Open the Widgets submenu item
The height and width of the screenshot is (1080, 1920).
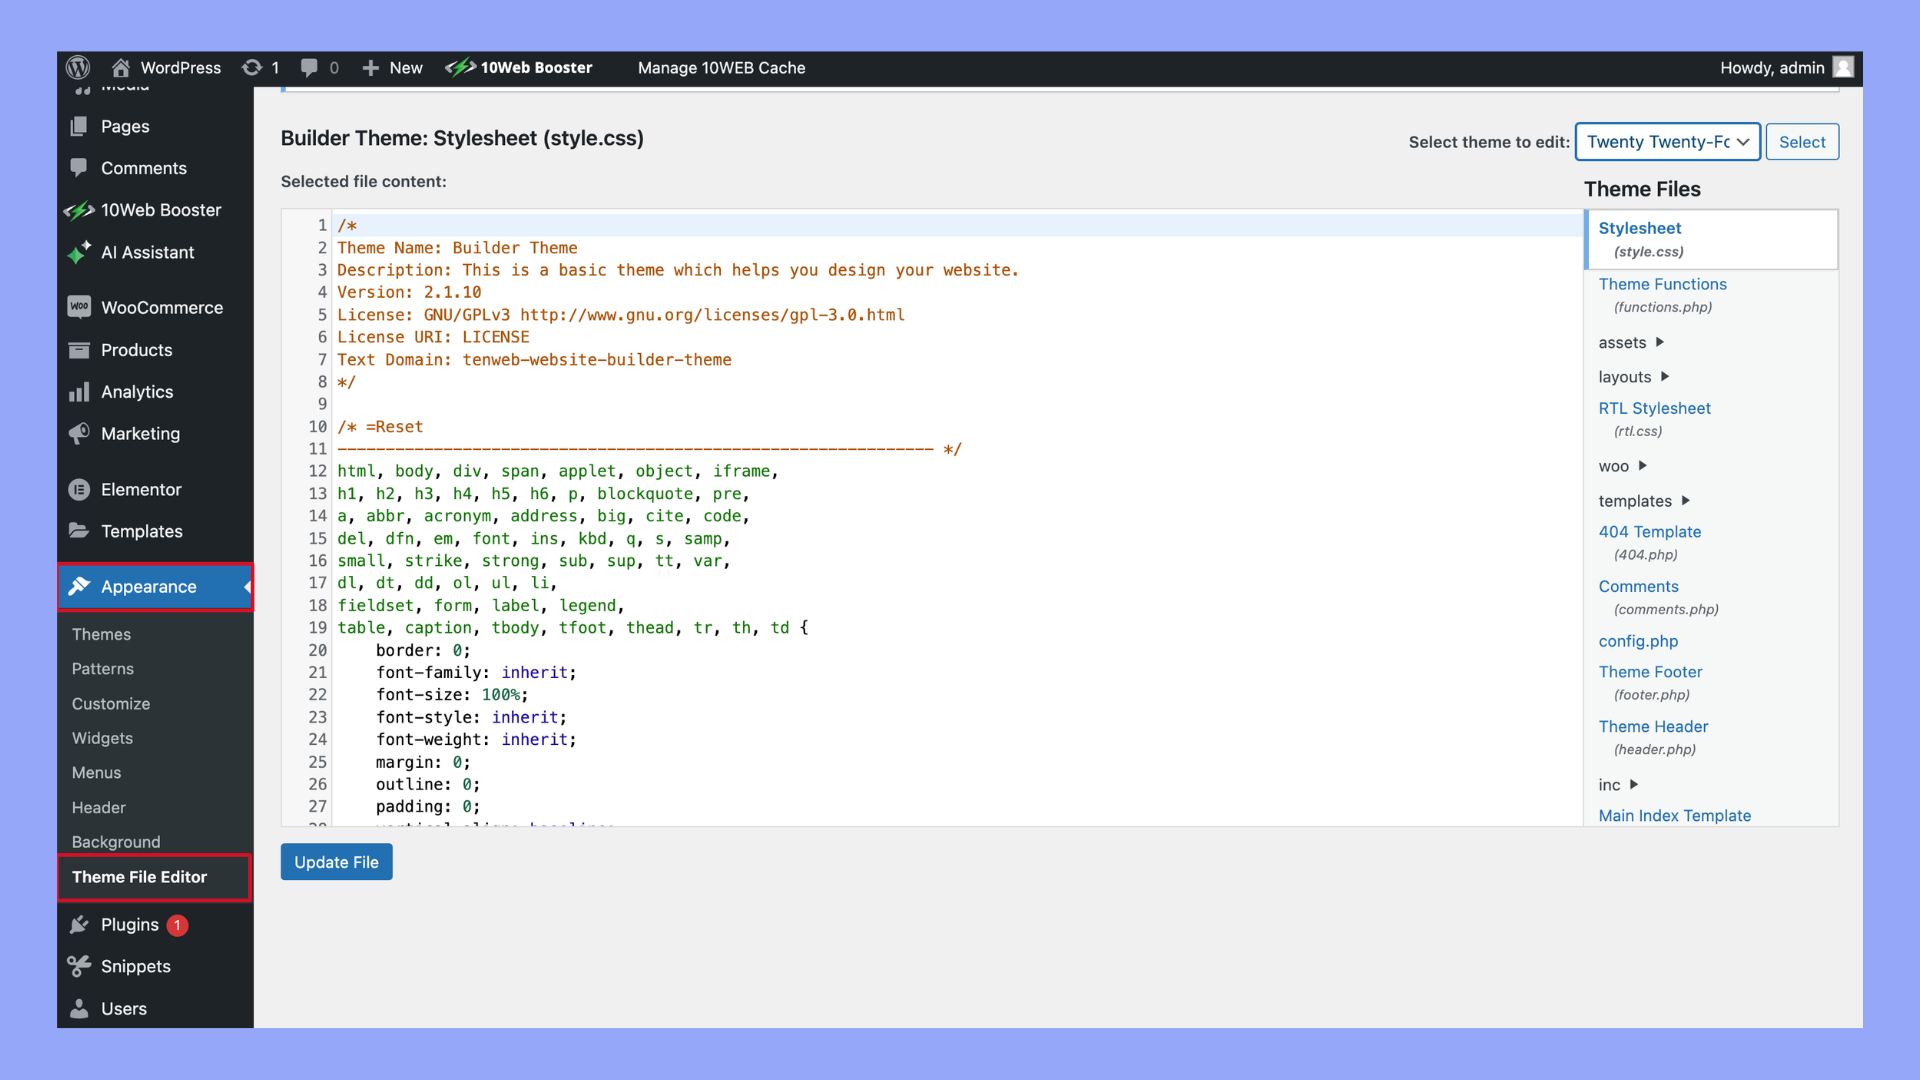coord(102,738)
